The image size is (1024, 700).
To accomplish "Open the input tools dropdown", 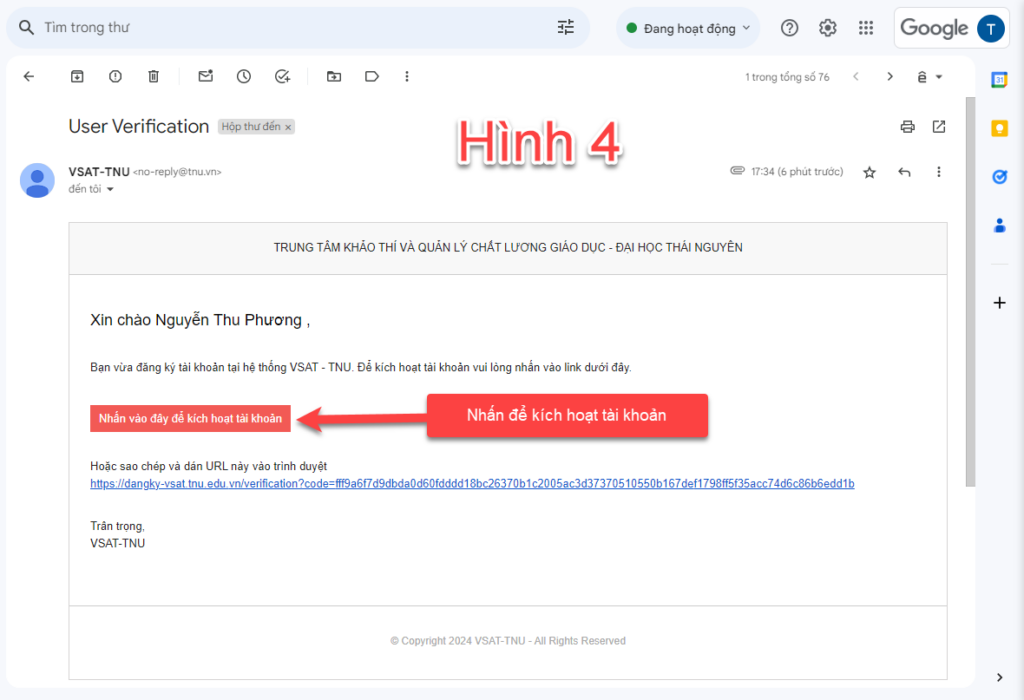I will tap(930, 77).
